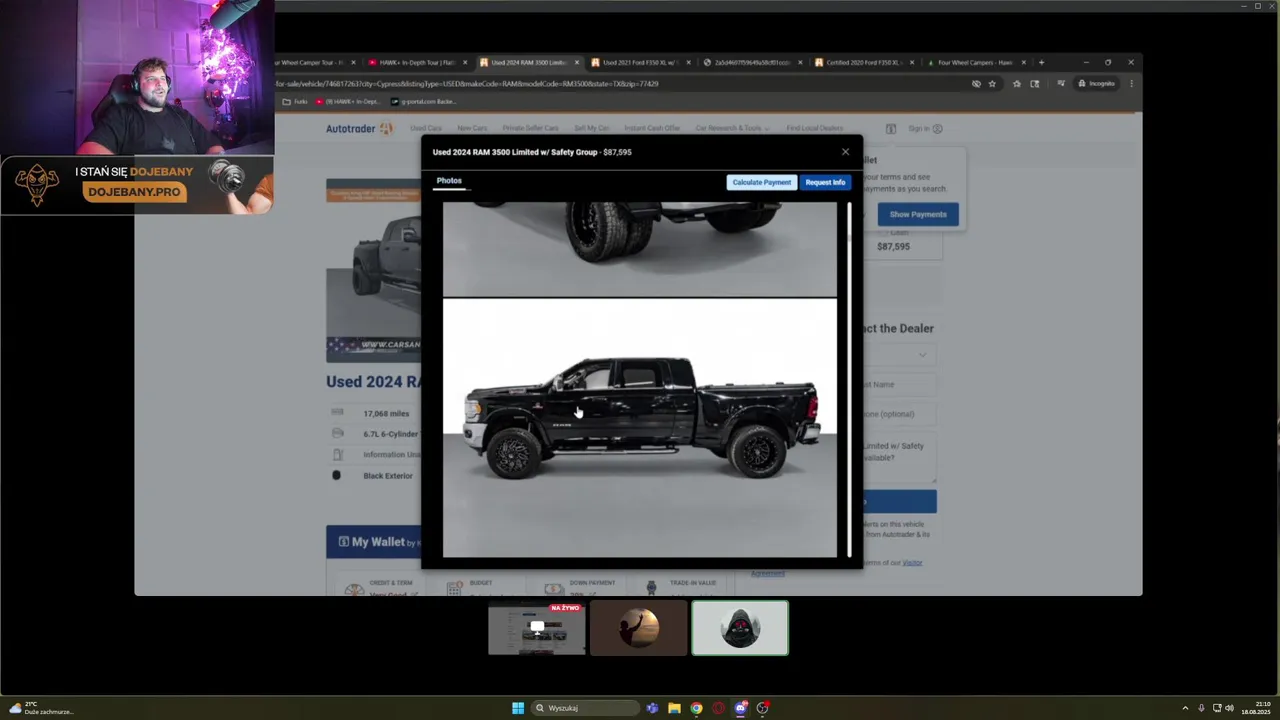This screenshot has height=720, width=1280.
Task: Click the Show Payments button
Action: coord(918,214)
